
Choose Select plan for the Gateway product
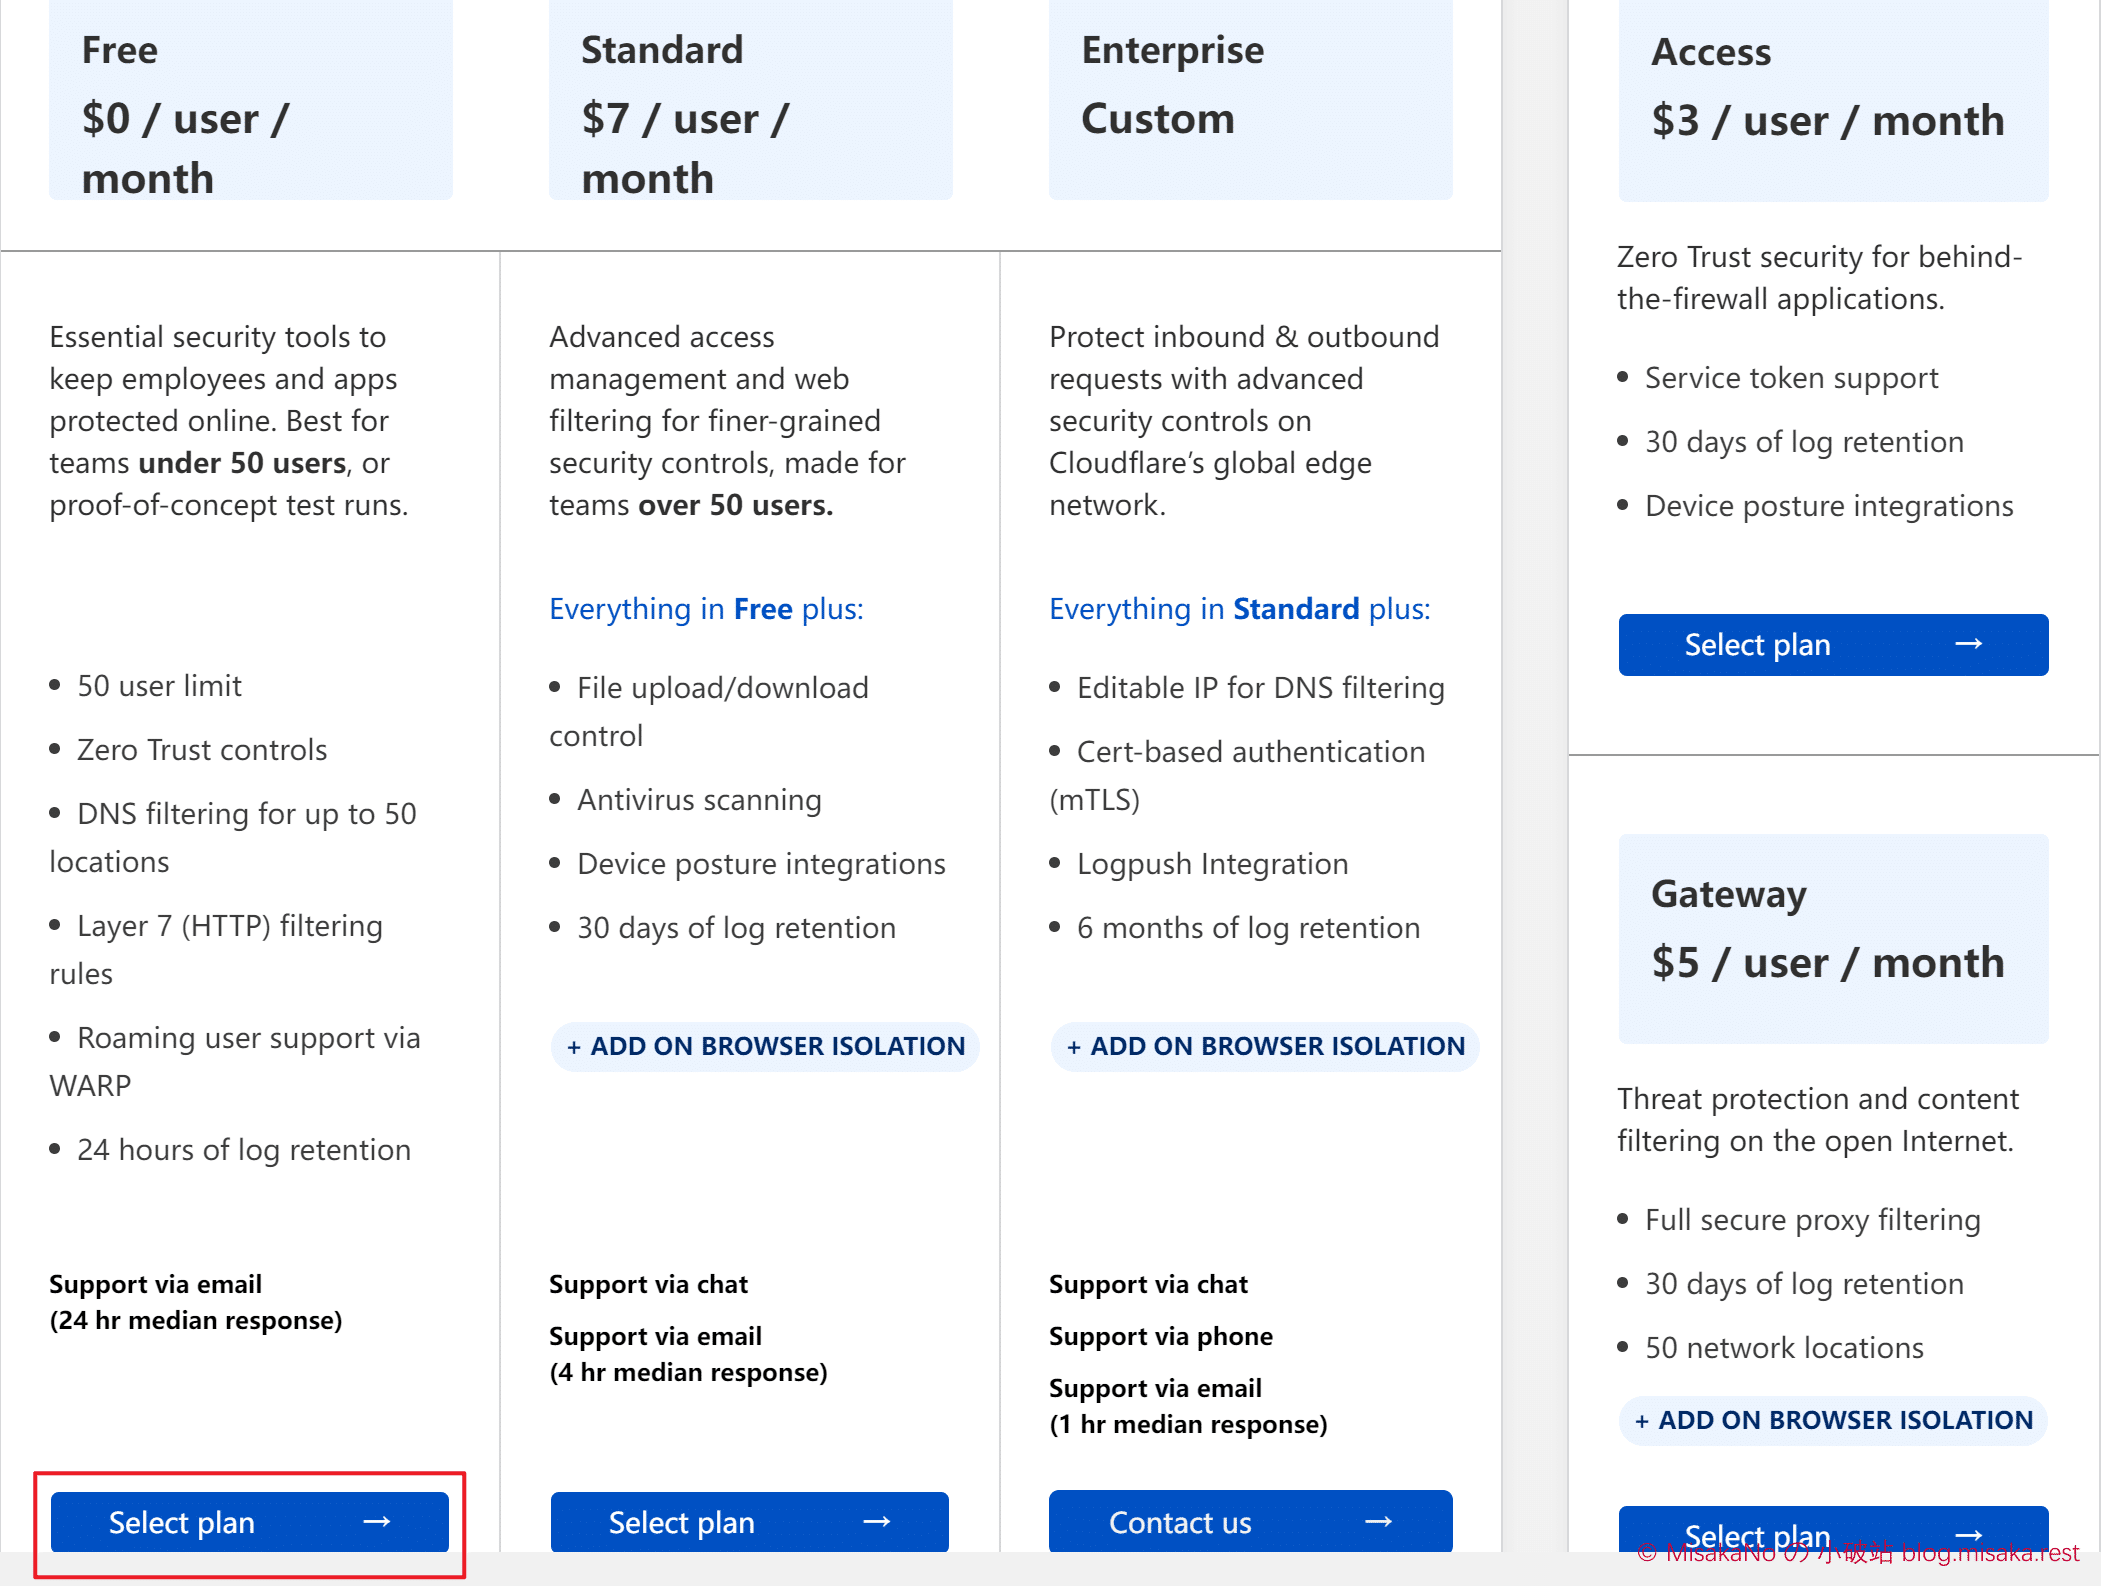1757,1532
